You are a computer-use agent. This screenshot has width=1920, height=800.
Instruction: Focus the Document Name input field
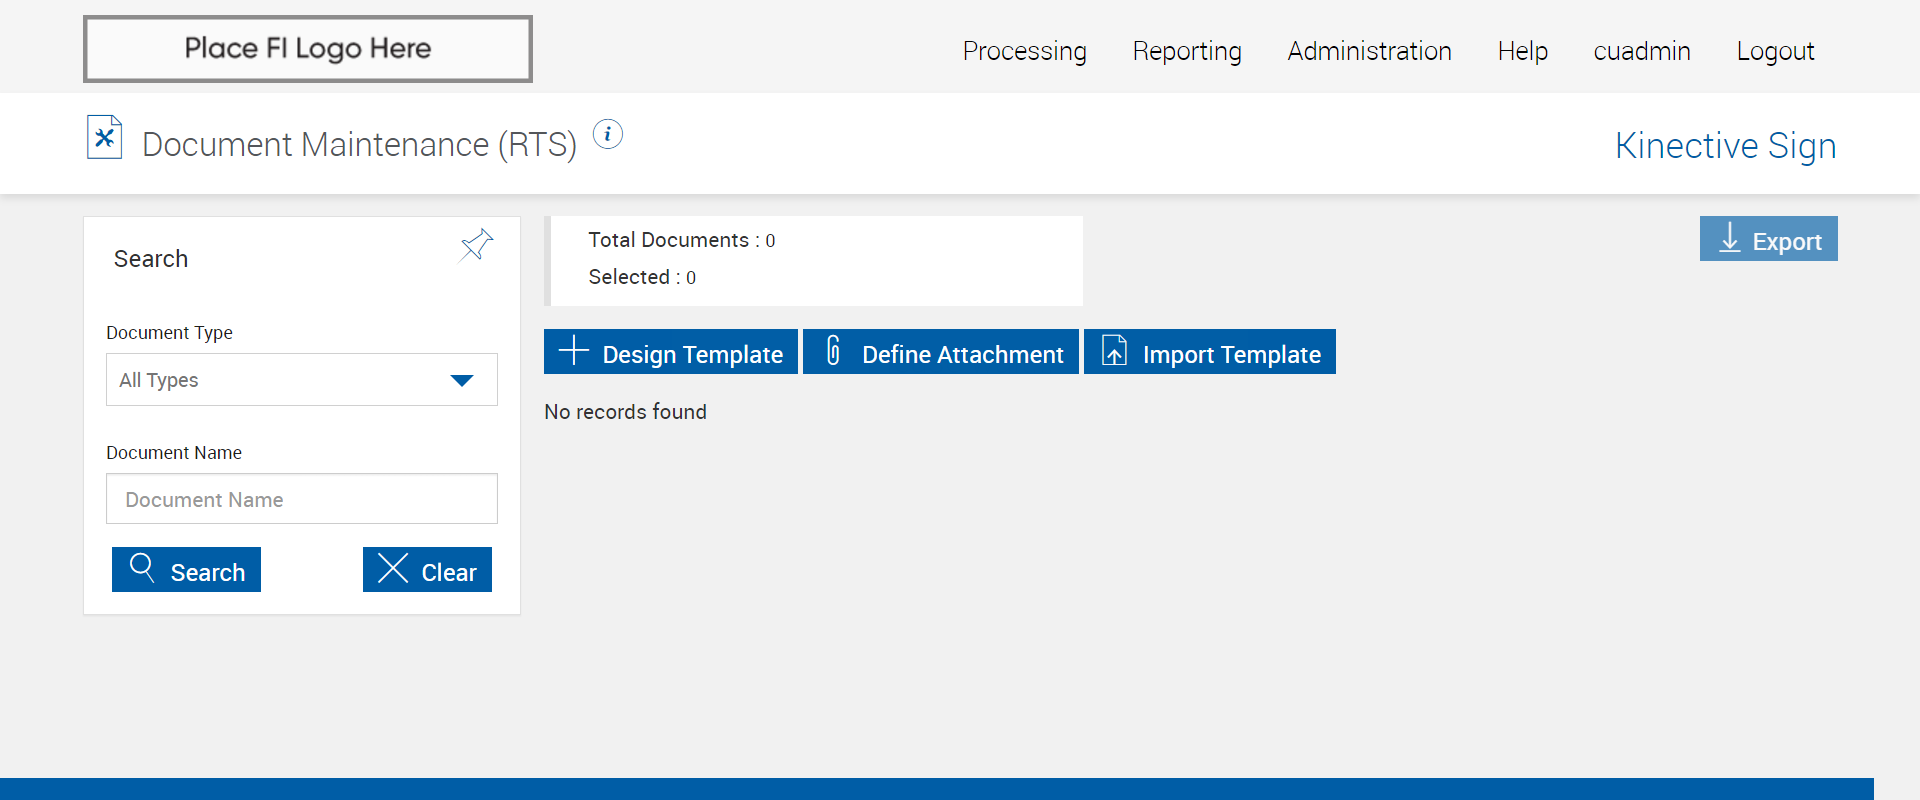tap(301, 499)
